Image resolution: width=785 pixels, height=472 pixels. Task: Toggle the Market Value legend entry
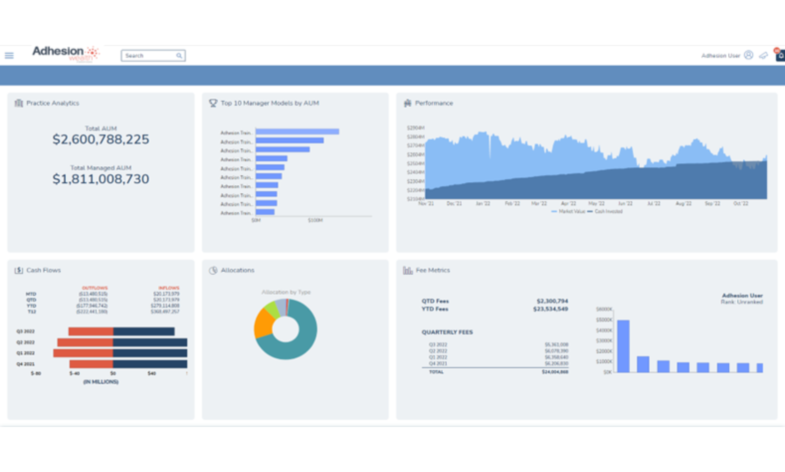point(570,212)
